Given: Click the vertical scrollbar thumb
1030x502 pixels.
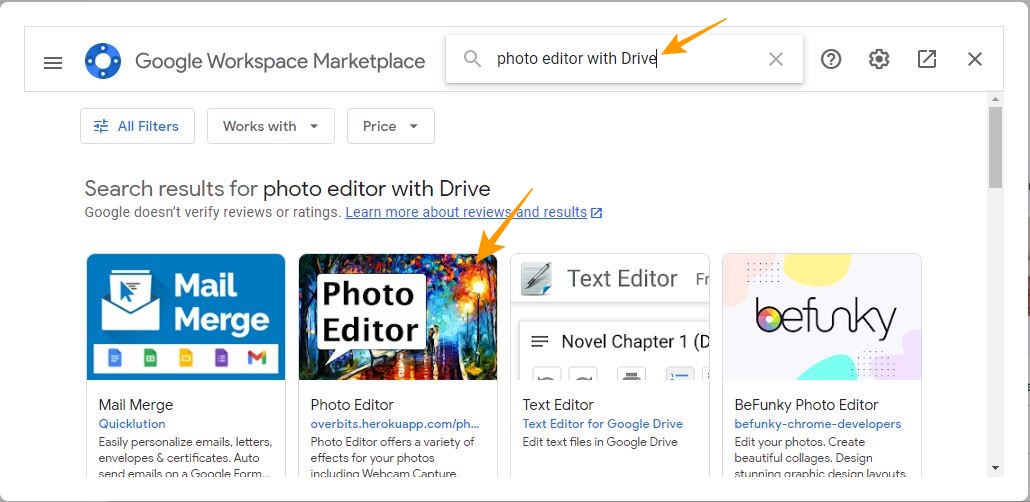Looking at the screenshot, I should [995, 148].
